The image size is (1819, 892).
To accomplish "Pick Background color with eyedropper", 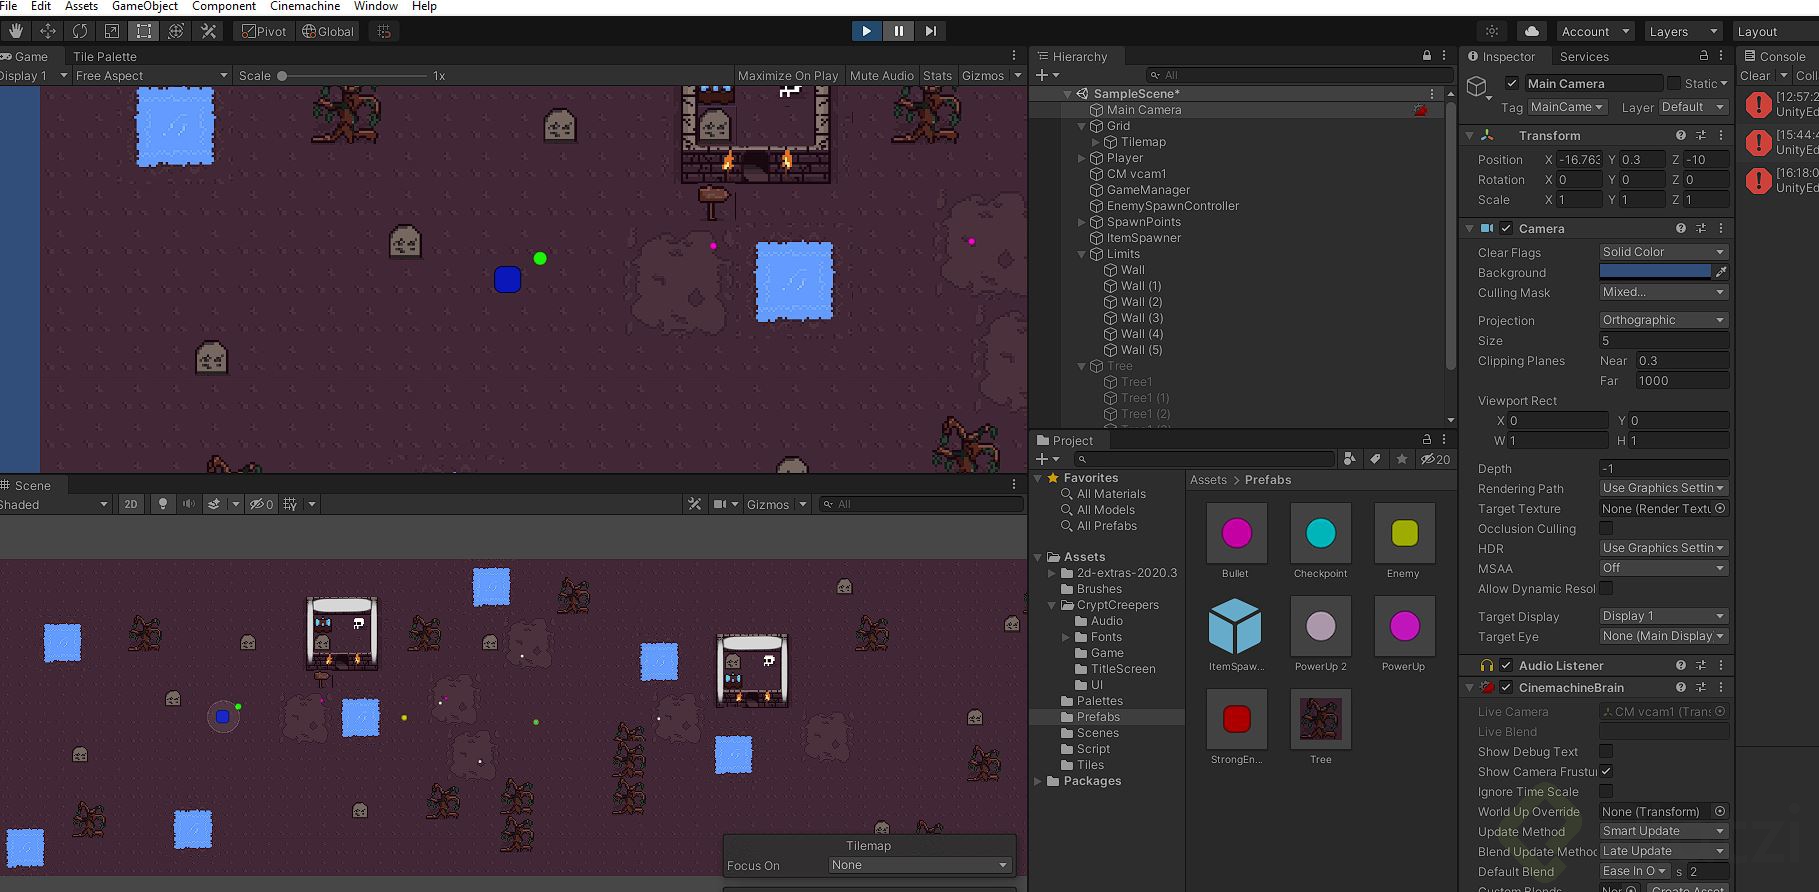I will (x=1721, y=272).
